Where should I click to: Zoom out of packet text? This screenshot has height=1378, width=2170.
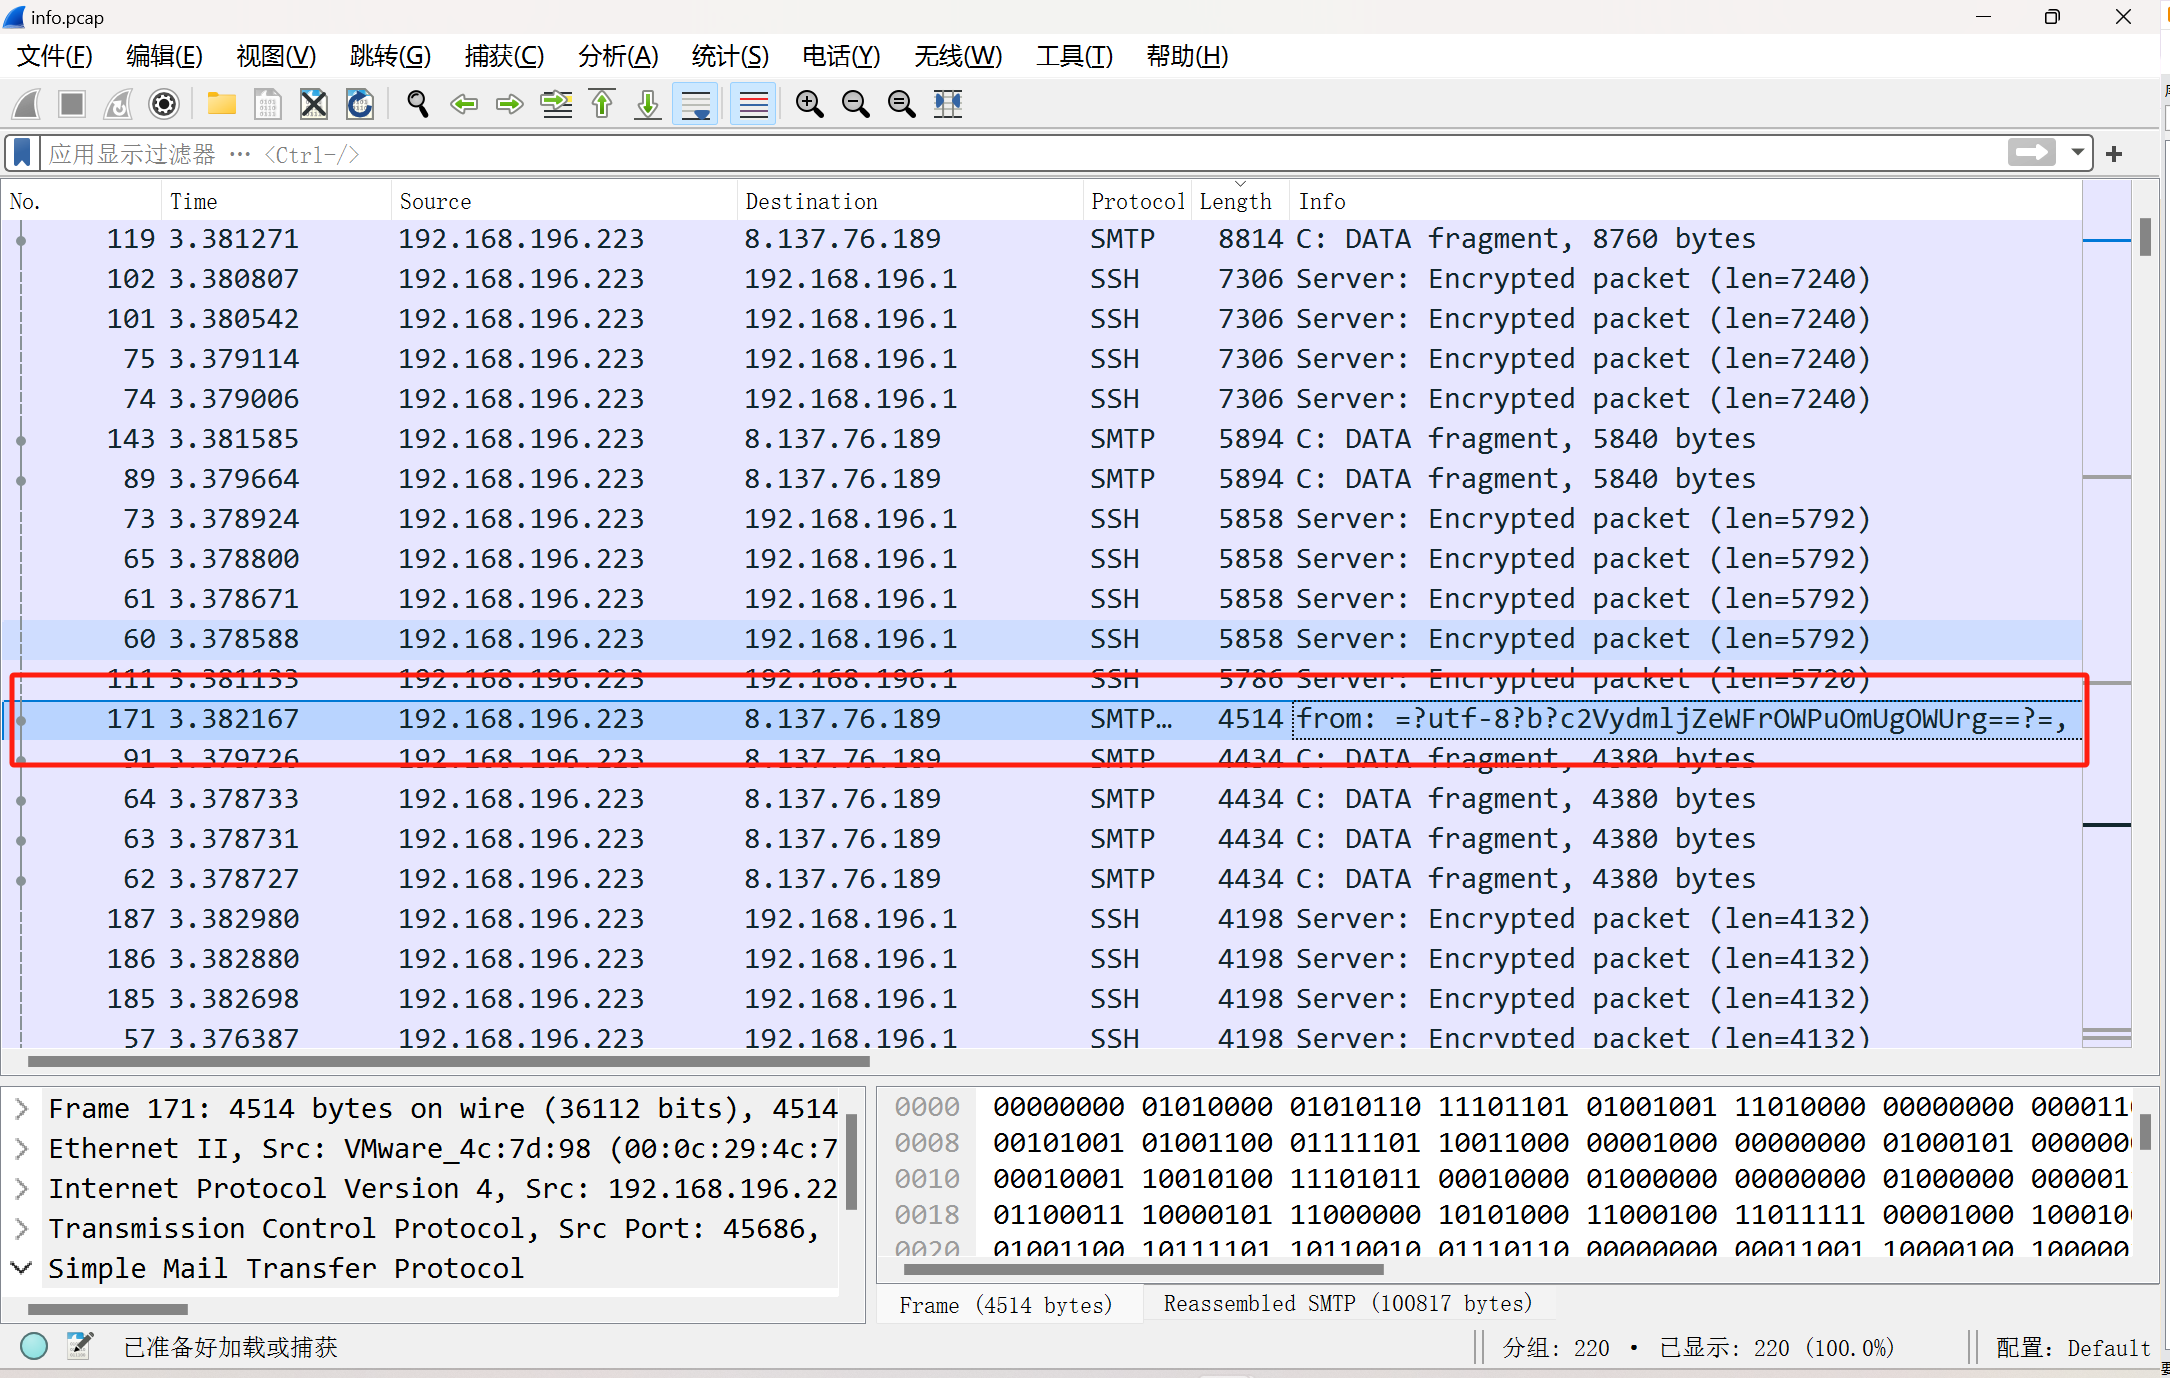click(x=855, y=104)
